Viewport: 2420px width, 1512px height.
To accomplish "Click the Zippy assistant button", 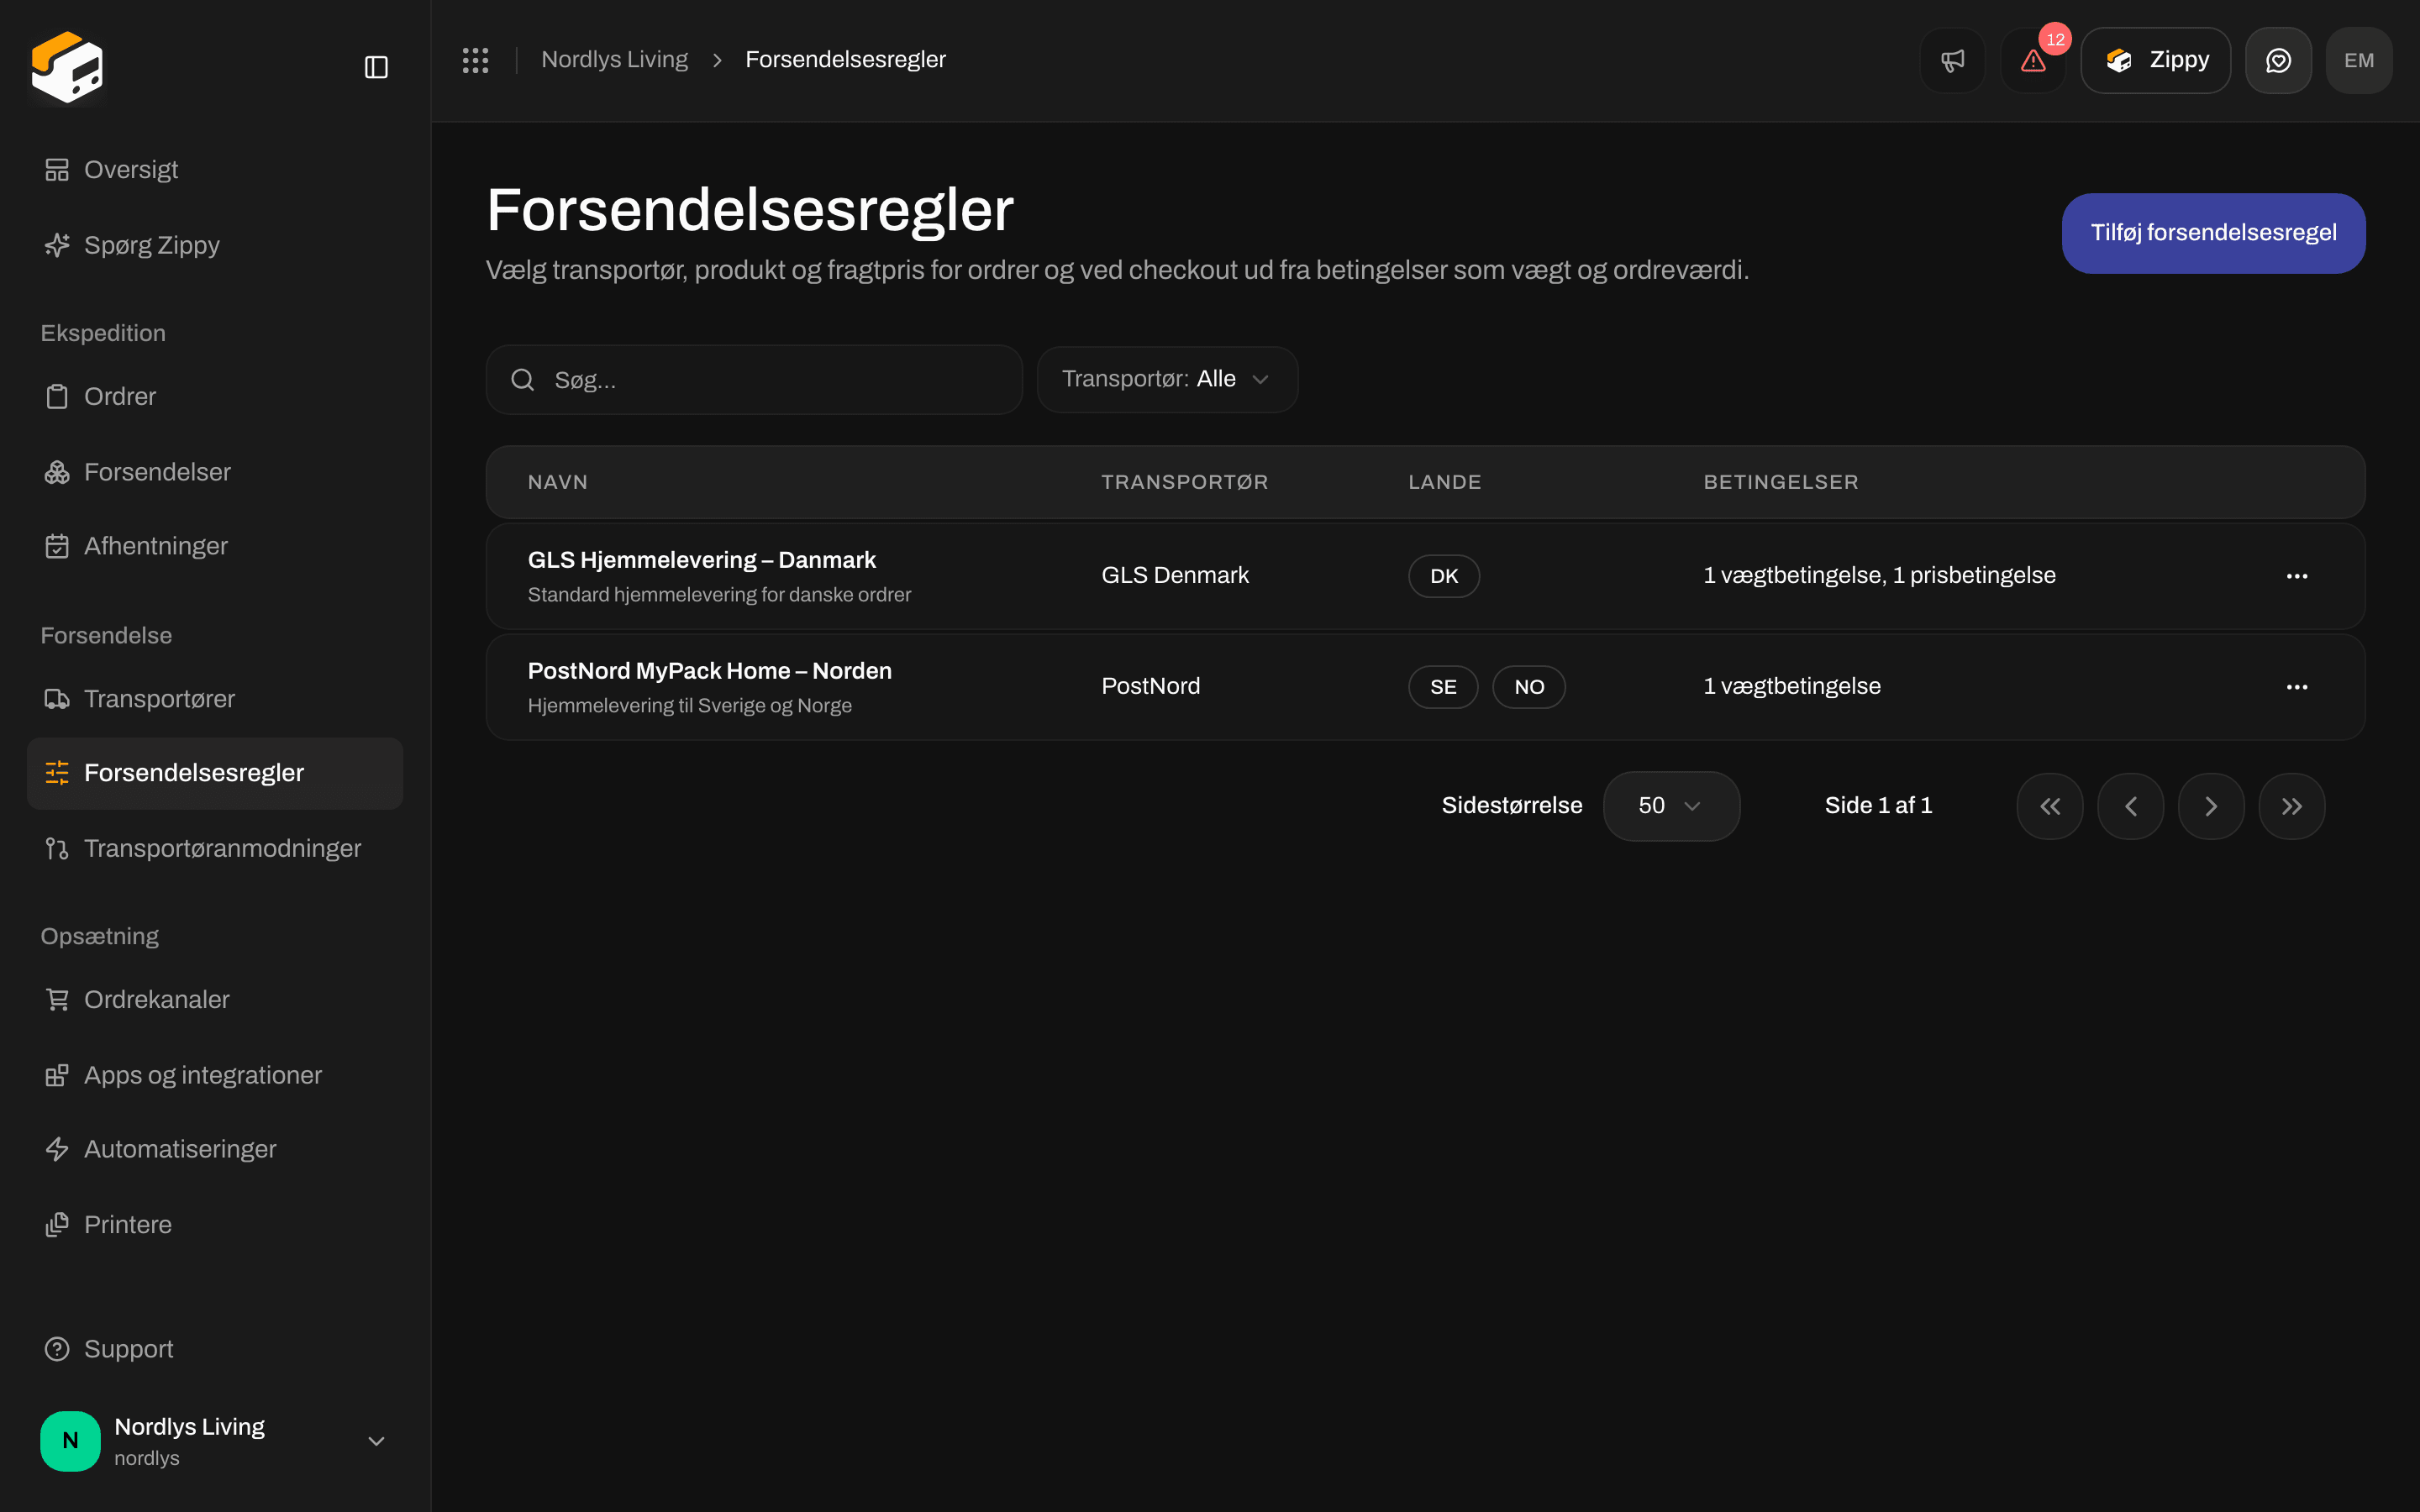I will pyautogui.click(x=2155, y=60).
